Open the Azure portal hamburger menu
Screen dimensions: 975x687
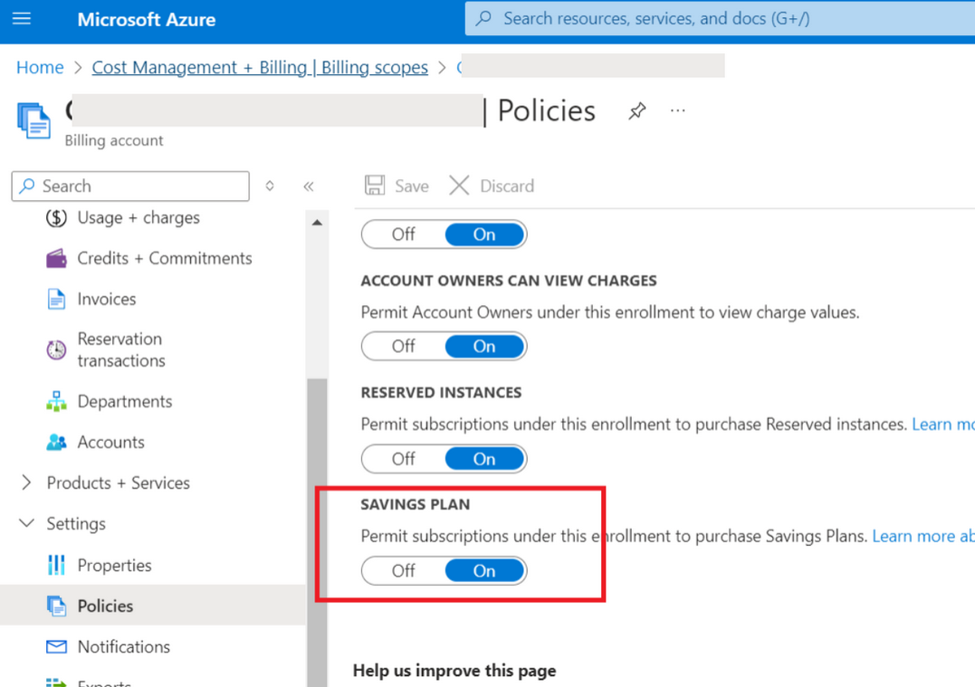(21, 19)
